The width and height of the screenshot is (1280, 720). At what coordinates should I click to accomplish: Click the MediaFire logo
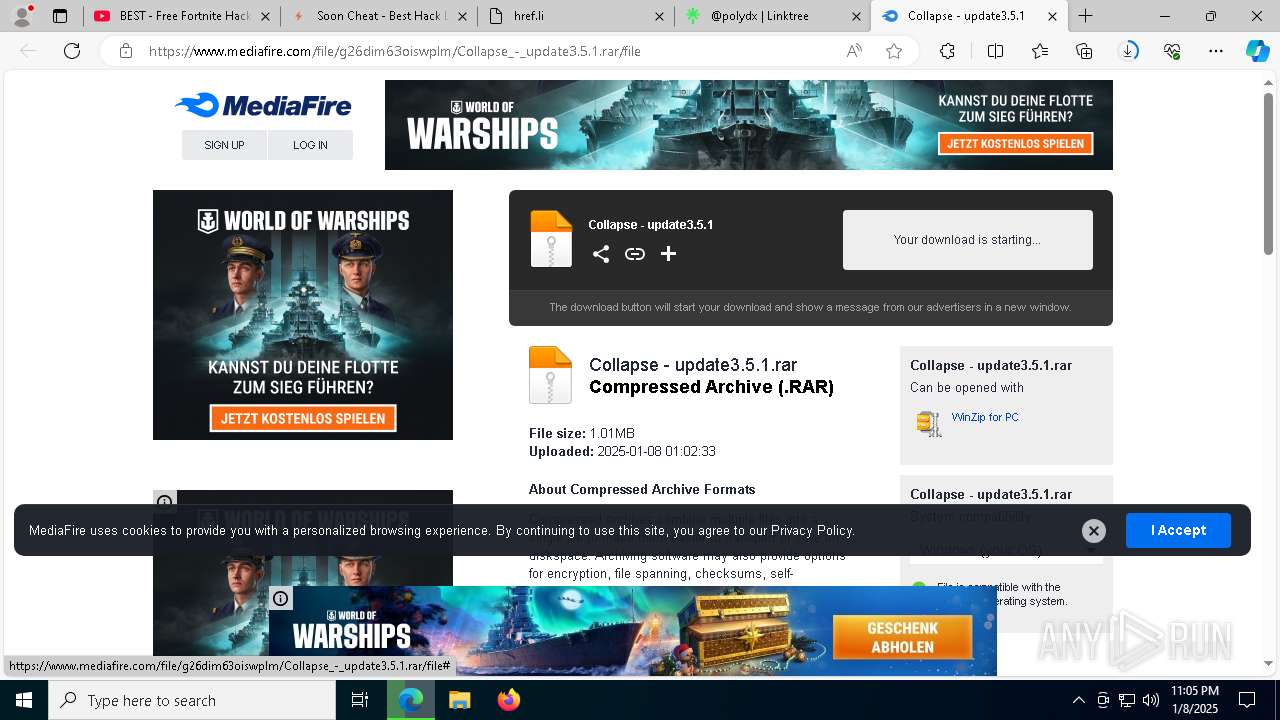(x=263, y=105)
